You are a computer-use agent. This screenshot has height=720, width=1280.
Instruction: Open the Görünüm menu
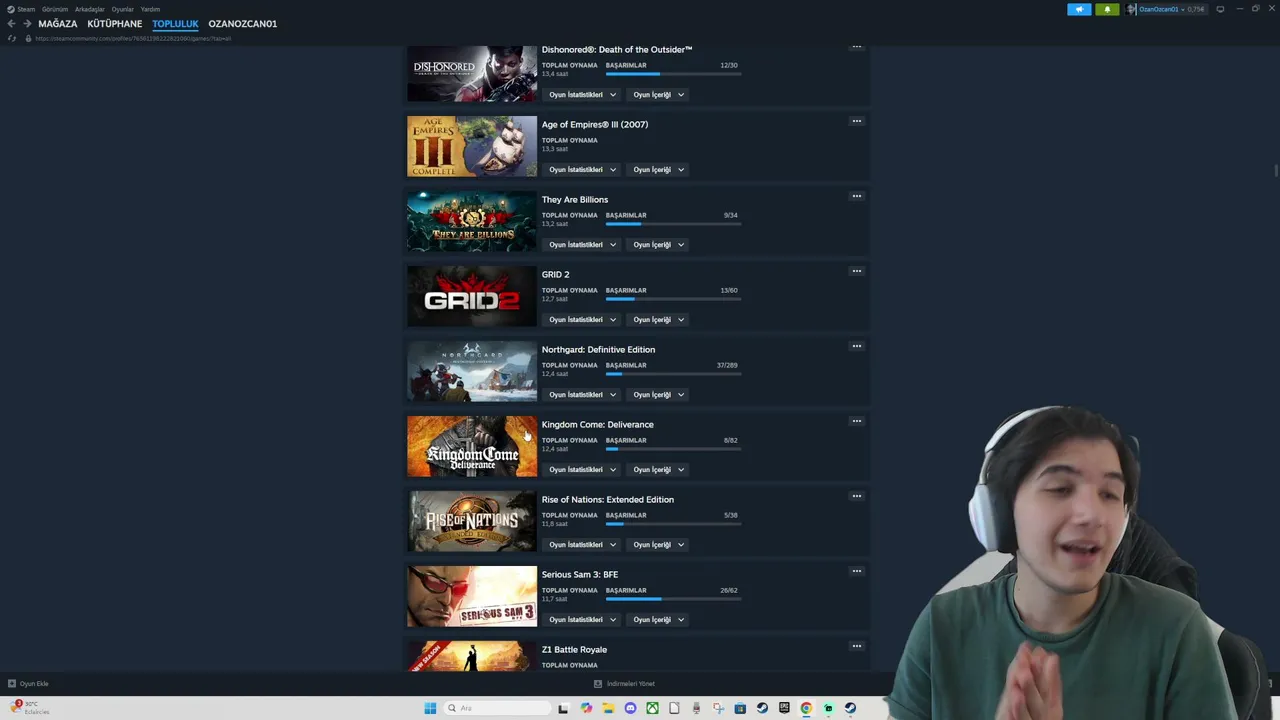click(x=55, y=9)
